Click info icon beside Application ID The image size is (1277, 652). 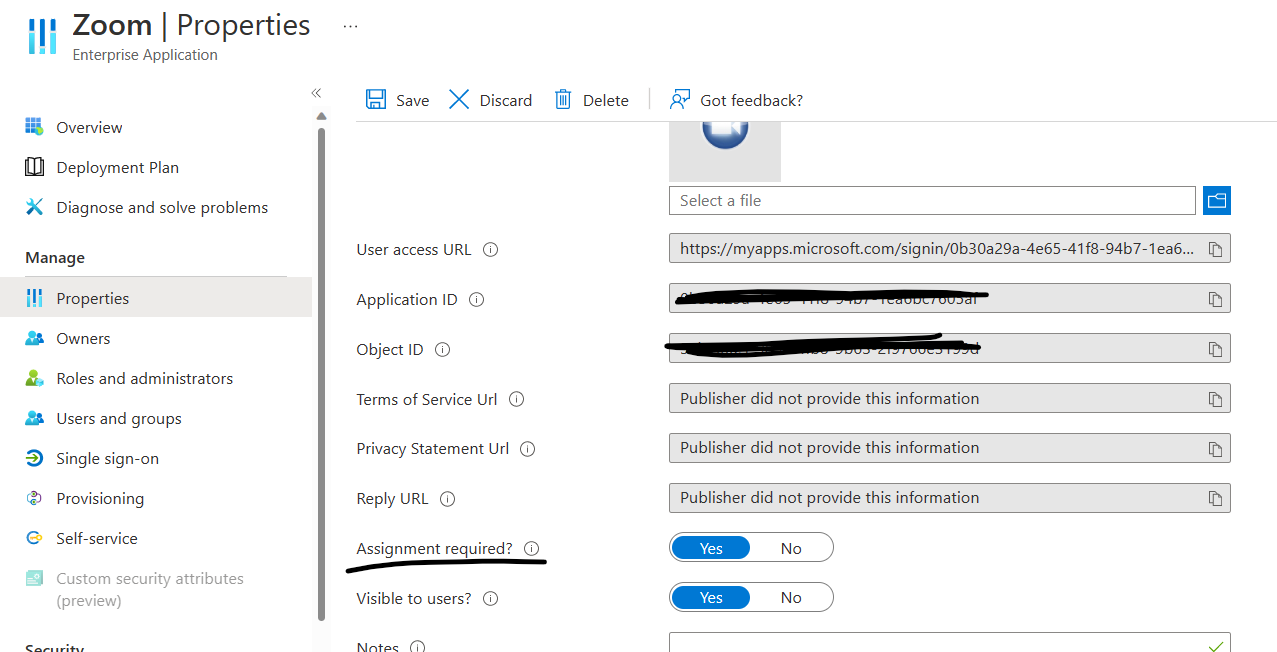pyautogui.click(x=476, y=299)
